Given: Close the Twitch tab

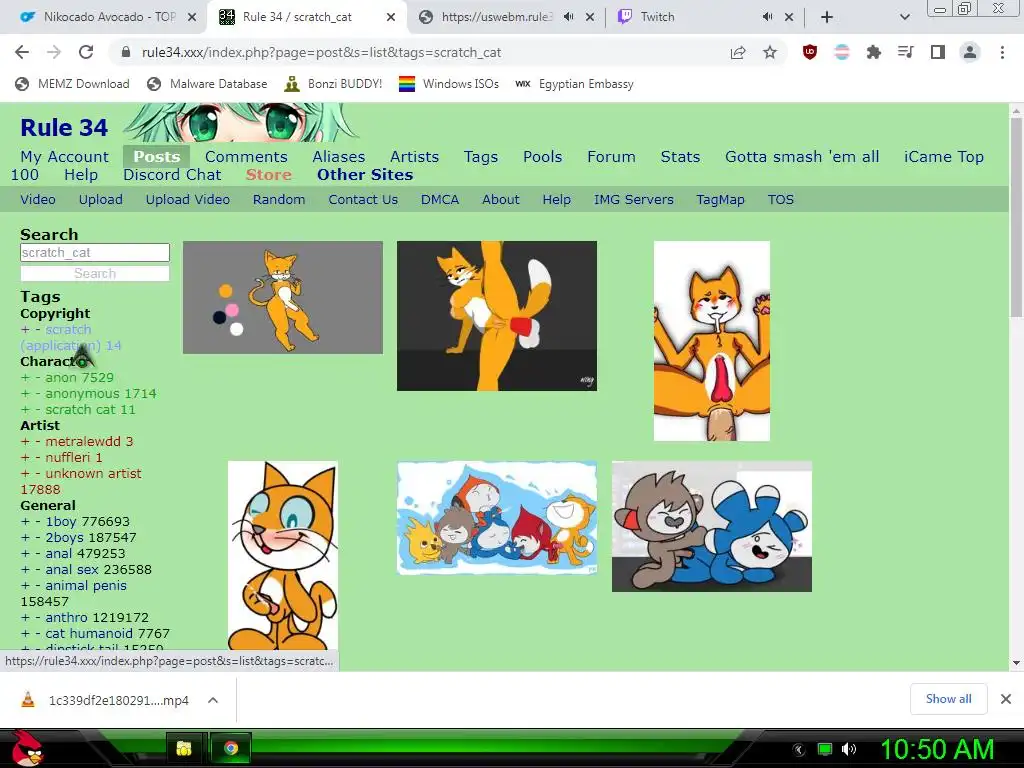Looking at the screenshot, I should tap(789, 17).
